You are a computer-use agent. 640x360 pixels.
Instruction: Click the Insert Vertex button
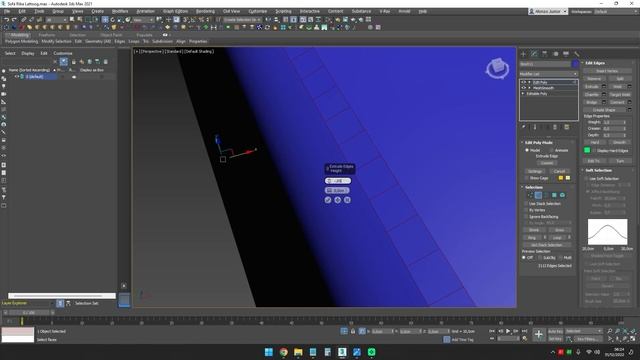(x=607, y=71)
